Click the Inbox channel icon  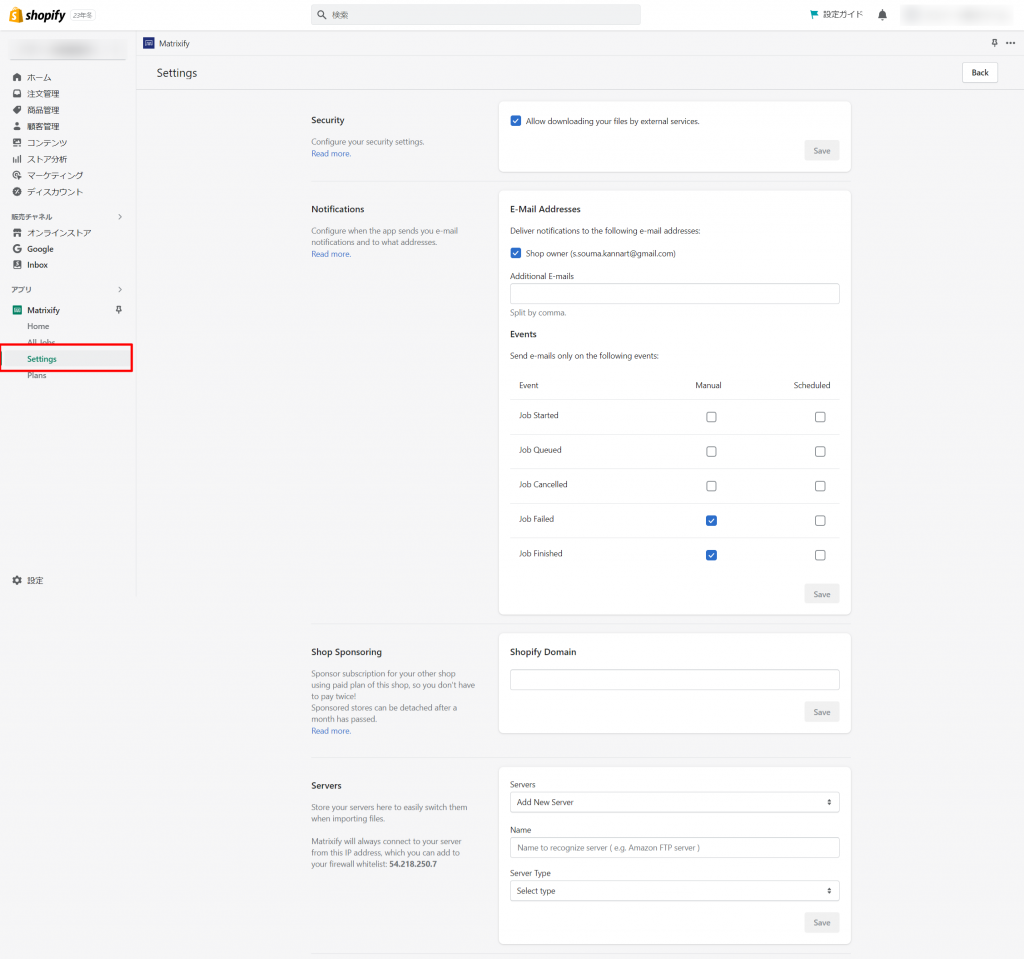pos(17,265)
